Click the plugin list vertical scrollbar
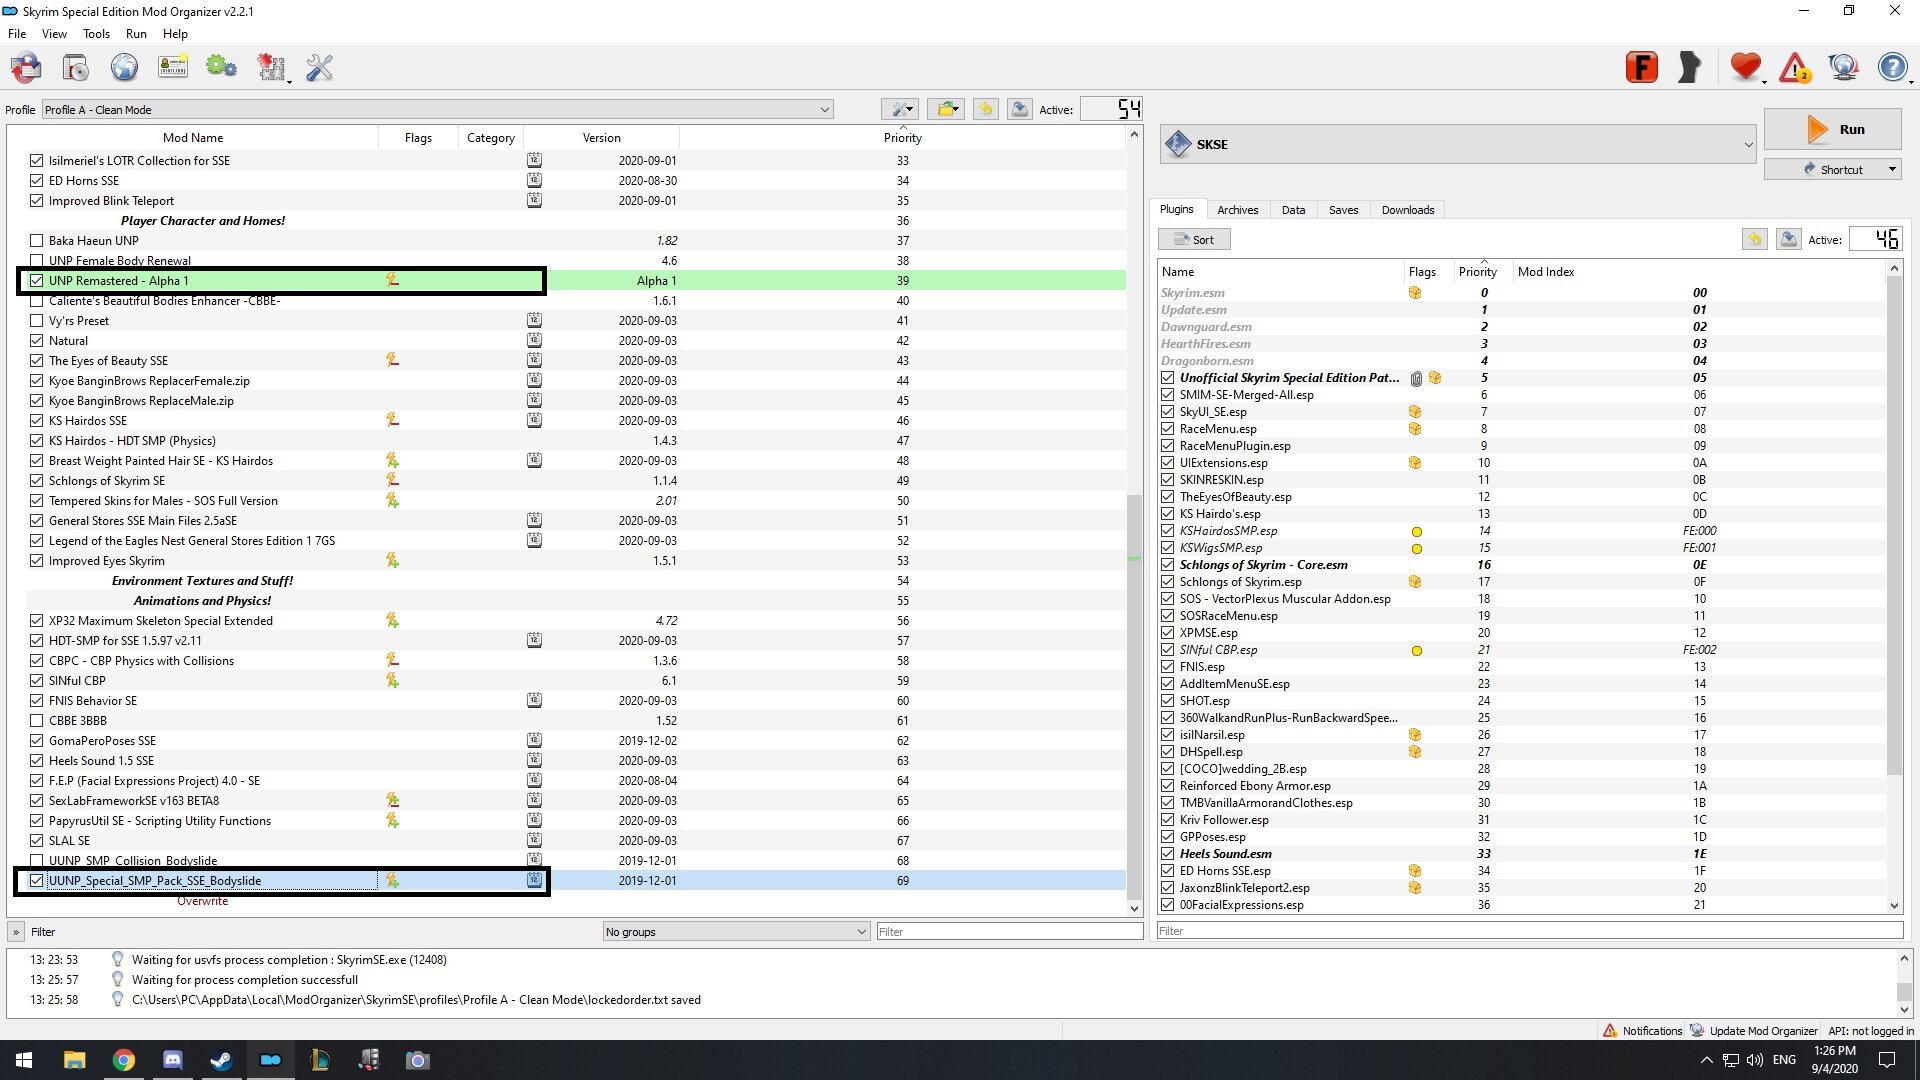1920x1080 pixels. 1894,586
